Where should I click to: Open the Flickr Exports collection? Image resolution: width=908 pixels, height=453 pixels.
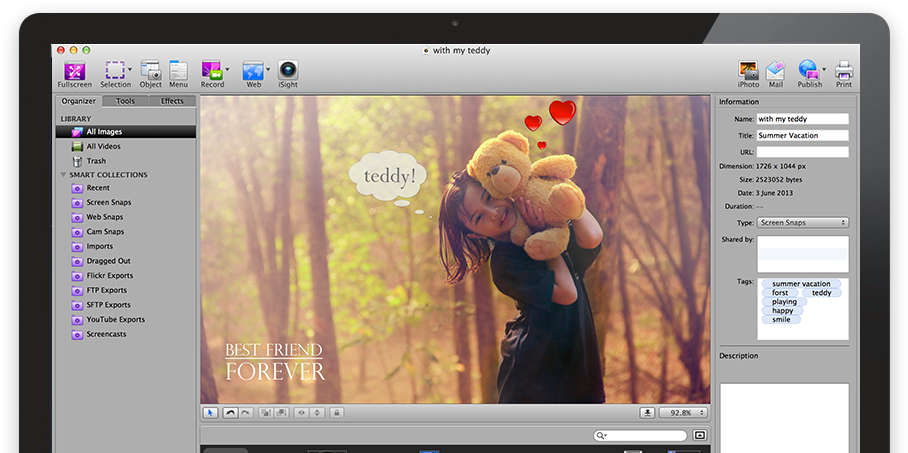click(x=126, y=276)
